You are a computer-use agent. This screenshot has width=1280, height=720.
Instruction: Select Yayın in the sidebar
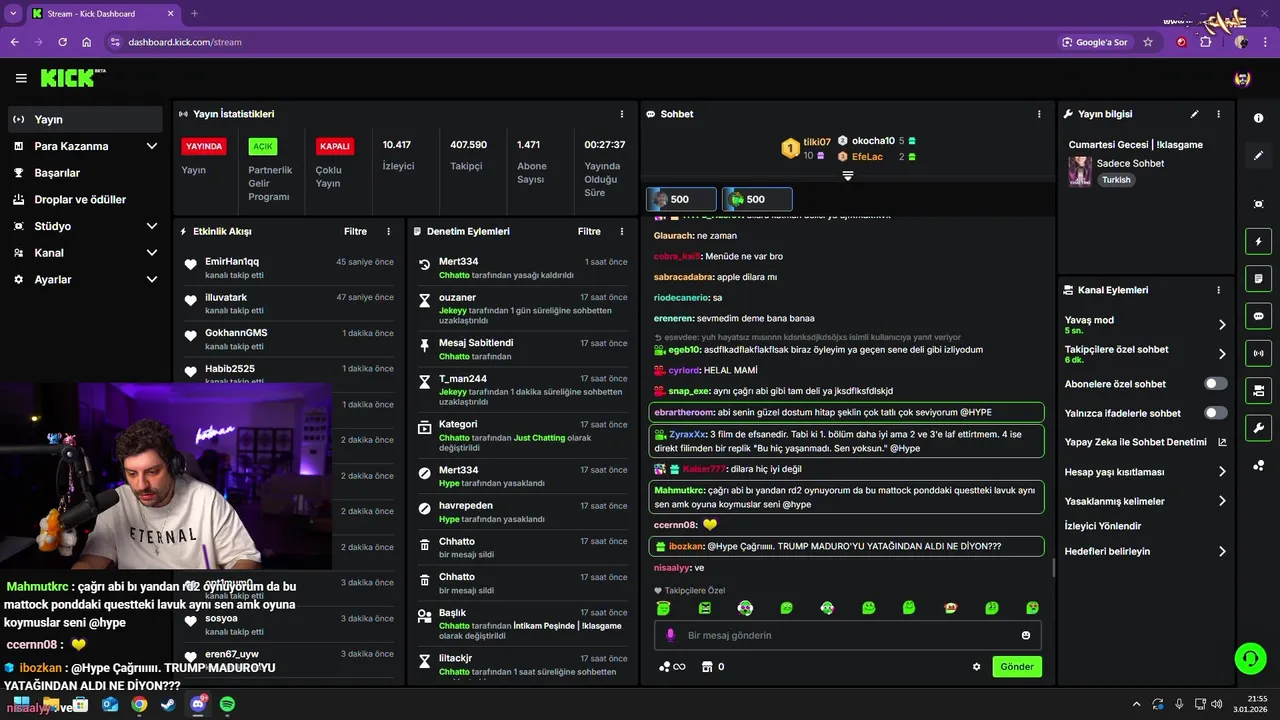click(85, 119)
